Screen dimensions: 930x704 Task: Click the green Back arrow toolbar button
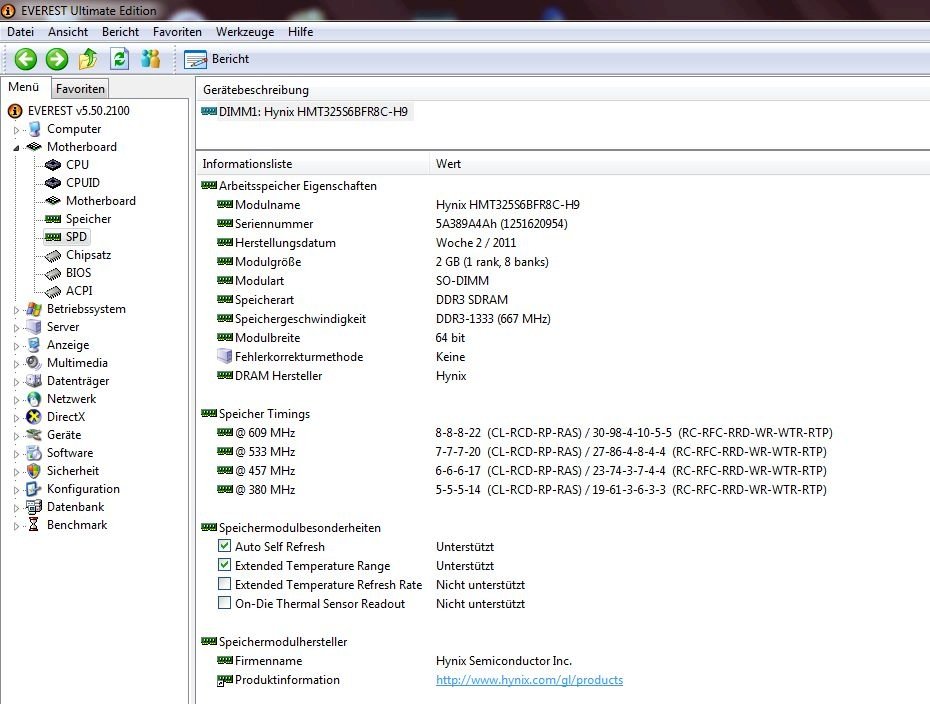point(25,59)
